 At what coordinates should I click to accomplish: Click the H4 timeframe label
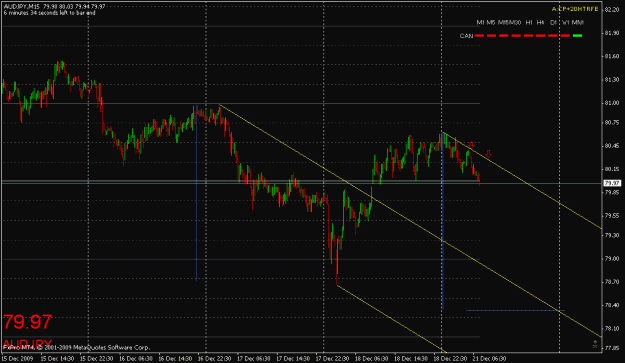click(540, 23)
